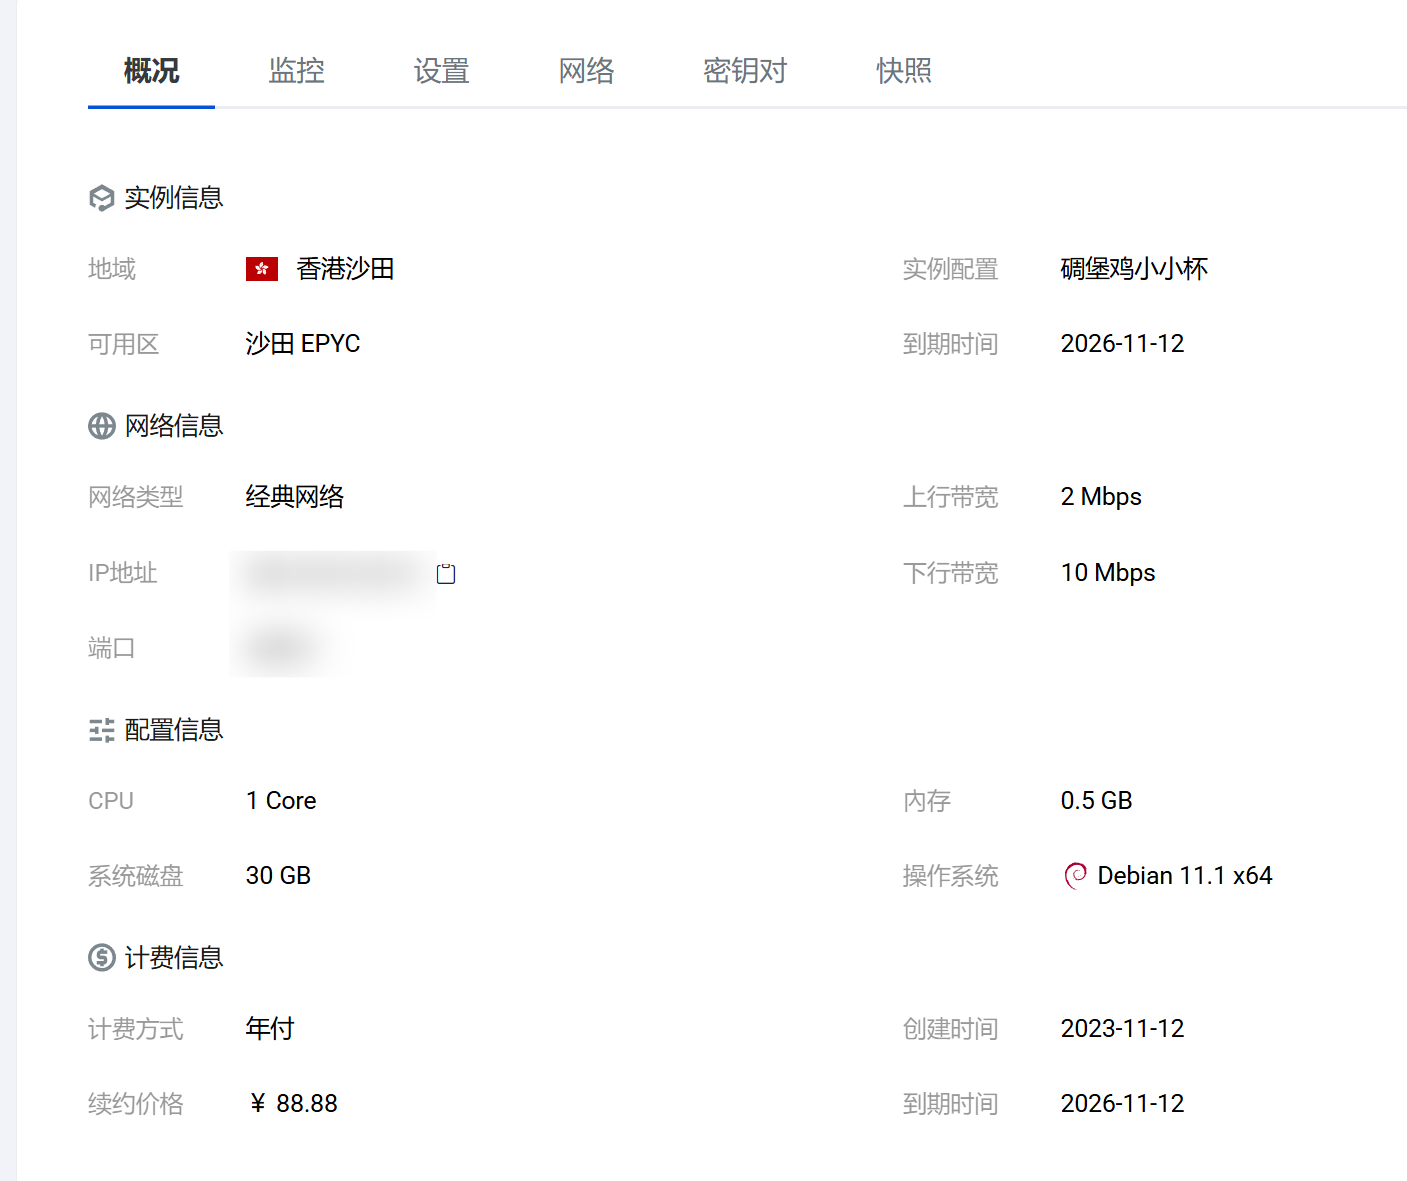Open the 监控 tab

(296, 71)
